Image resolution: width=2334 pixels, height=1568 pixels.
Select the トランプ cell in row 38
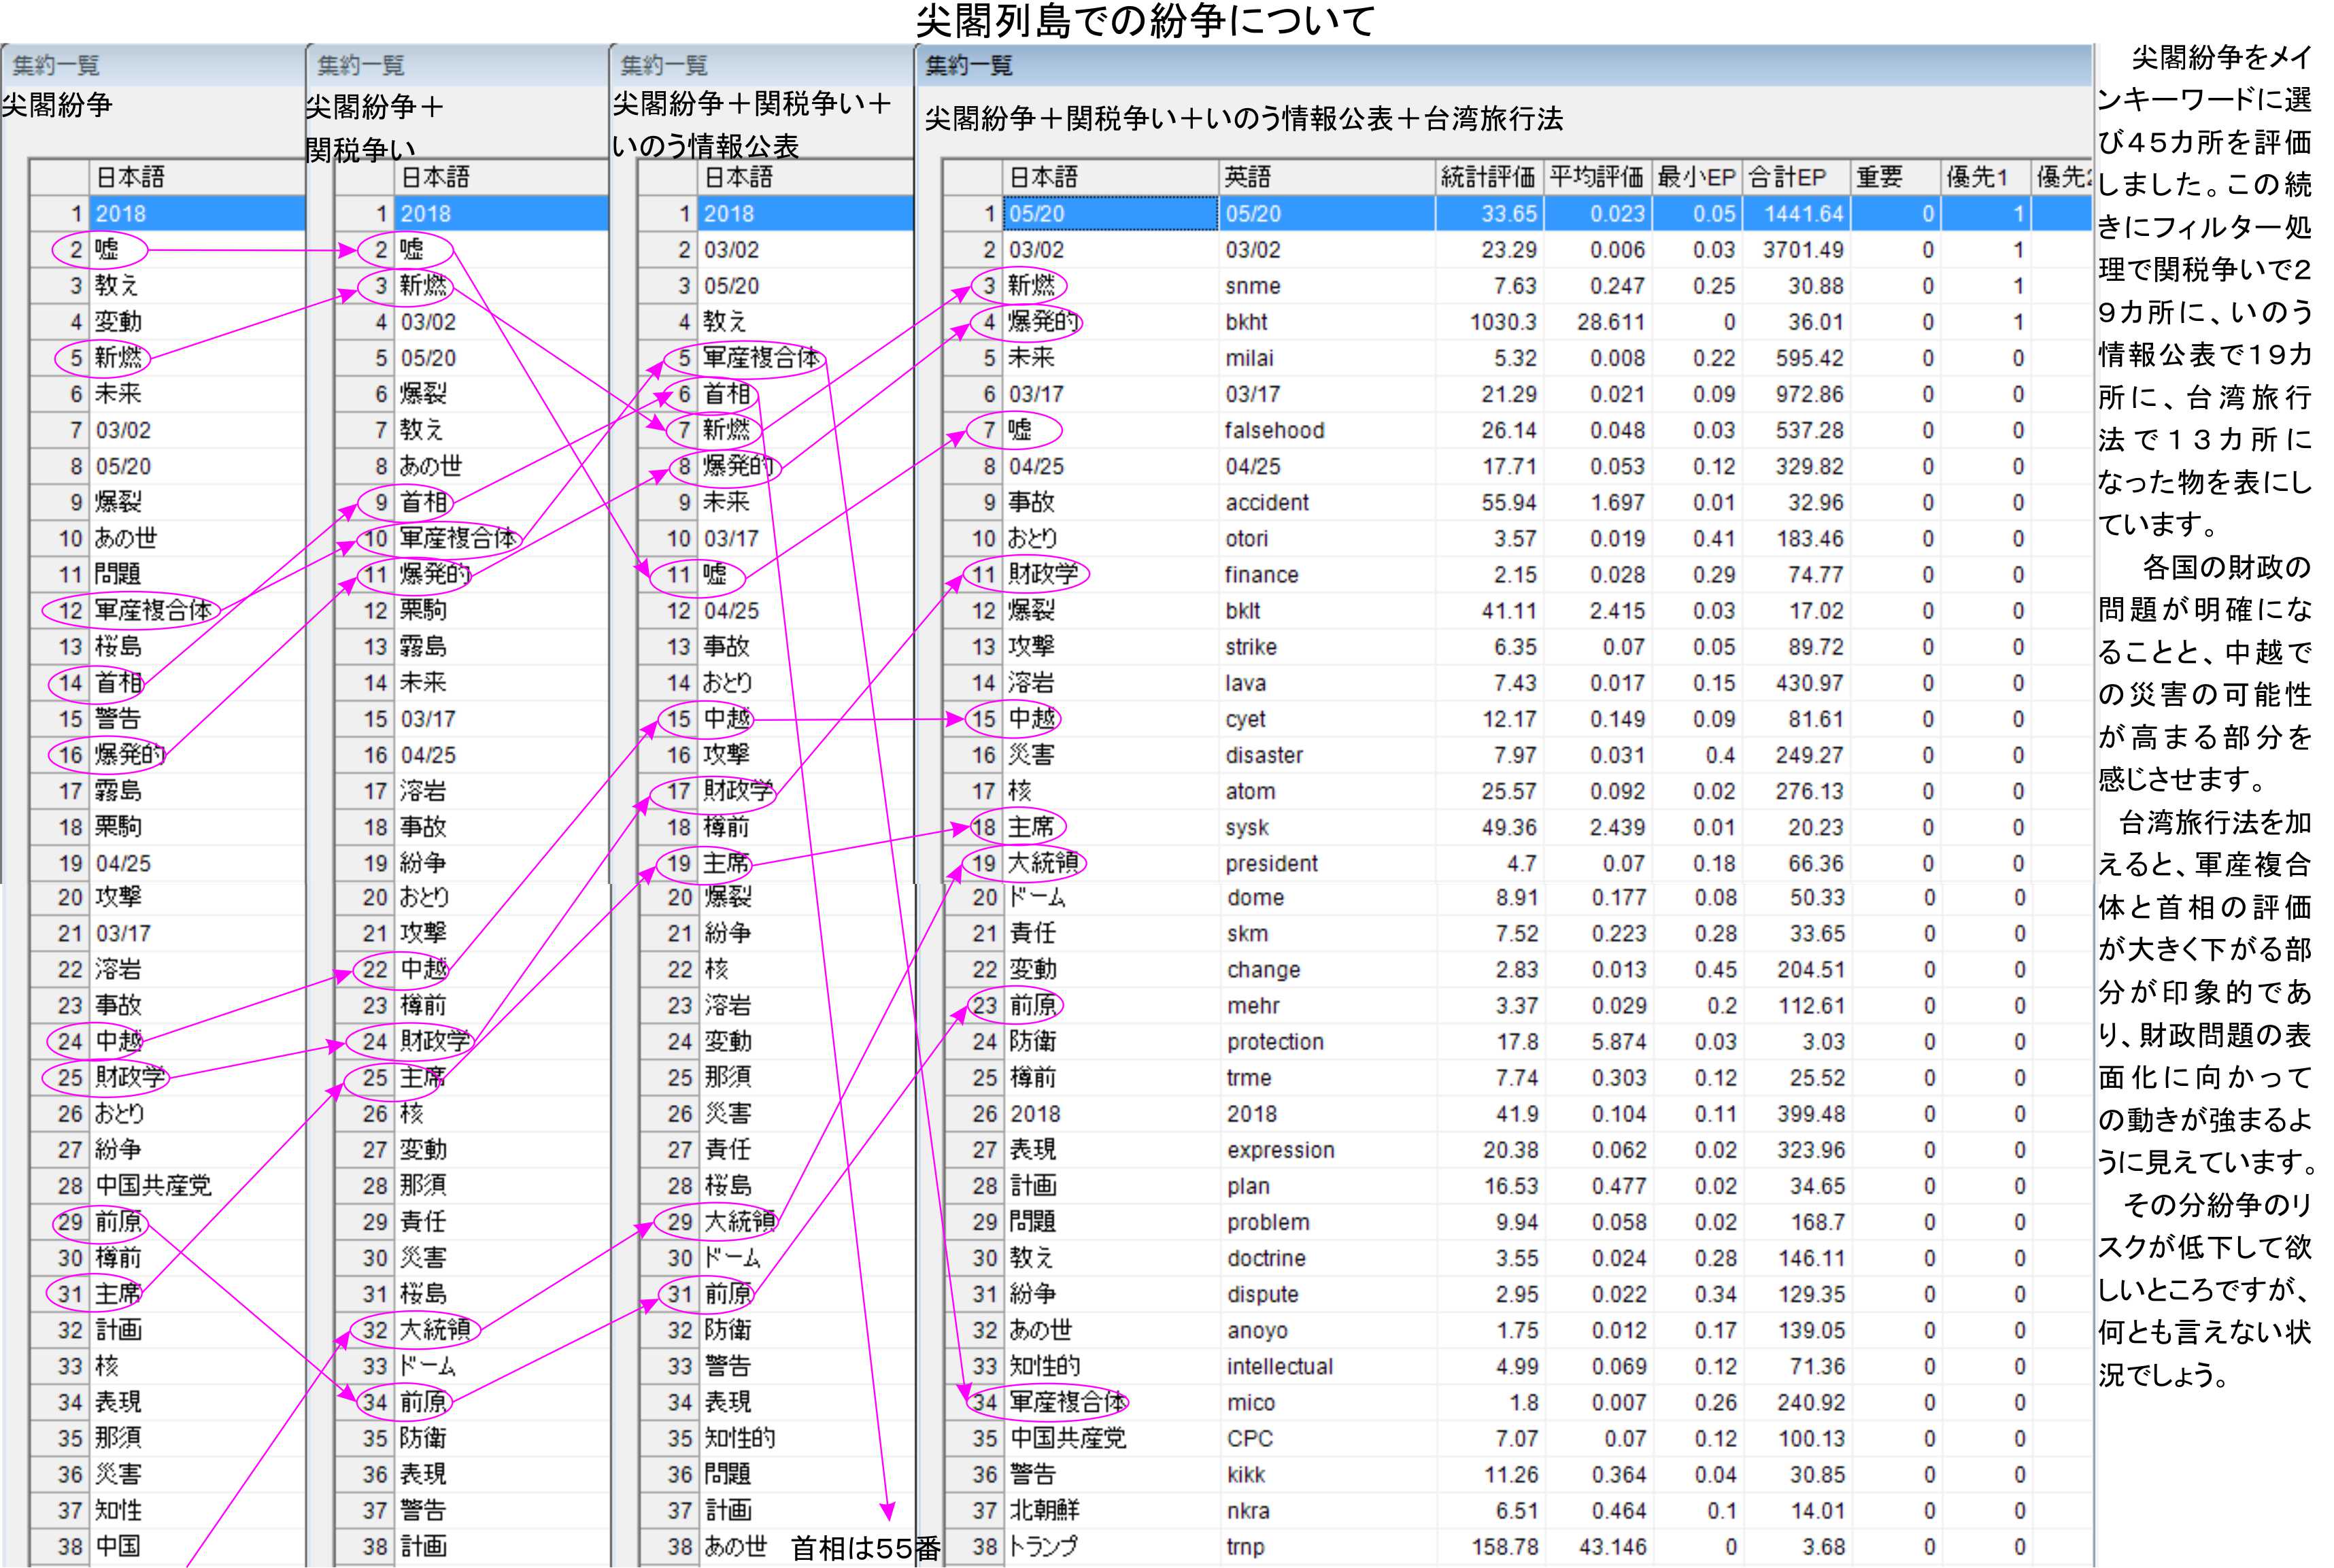[1042, 1546]
